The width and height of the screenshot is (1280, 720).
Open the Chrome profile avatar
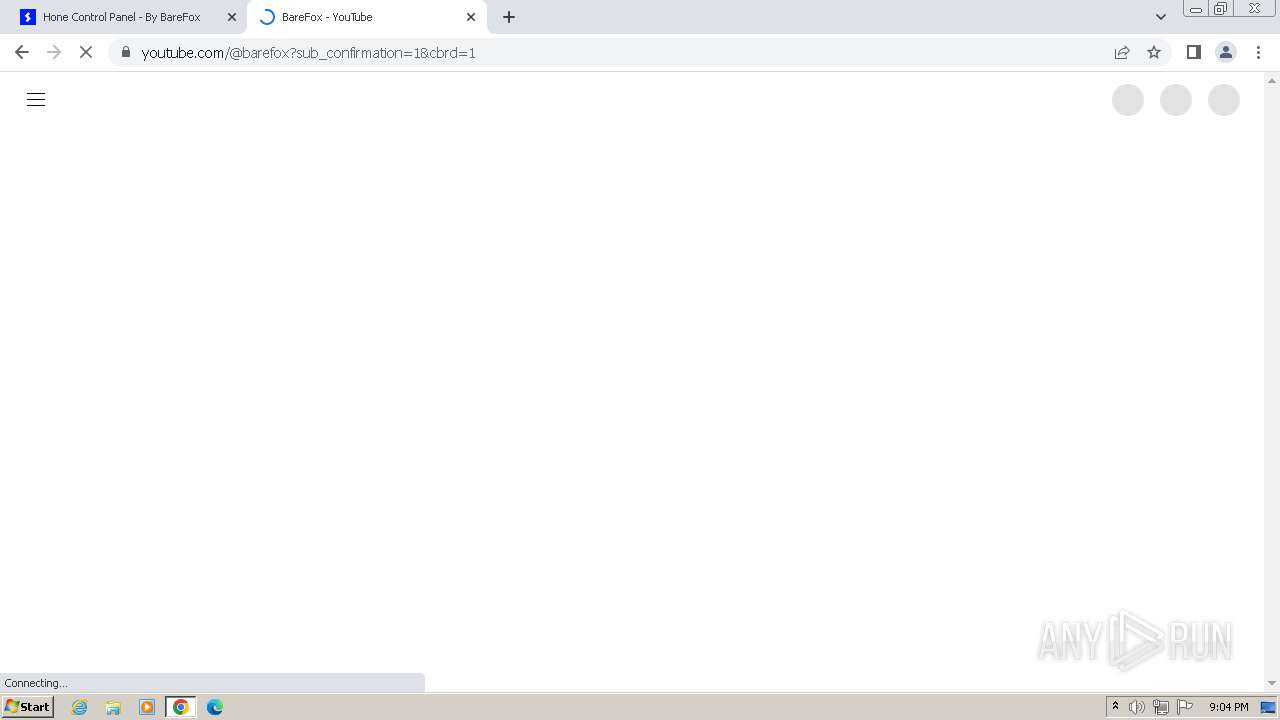(1226, 52)
